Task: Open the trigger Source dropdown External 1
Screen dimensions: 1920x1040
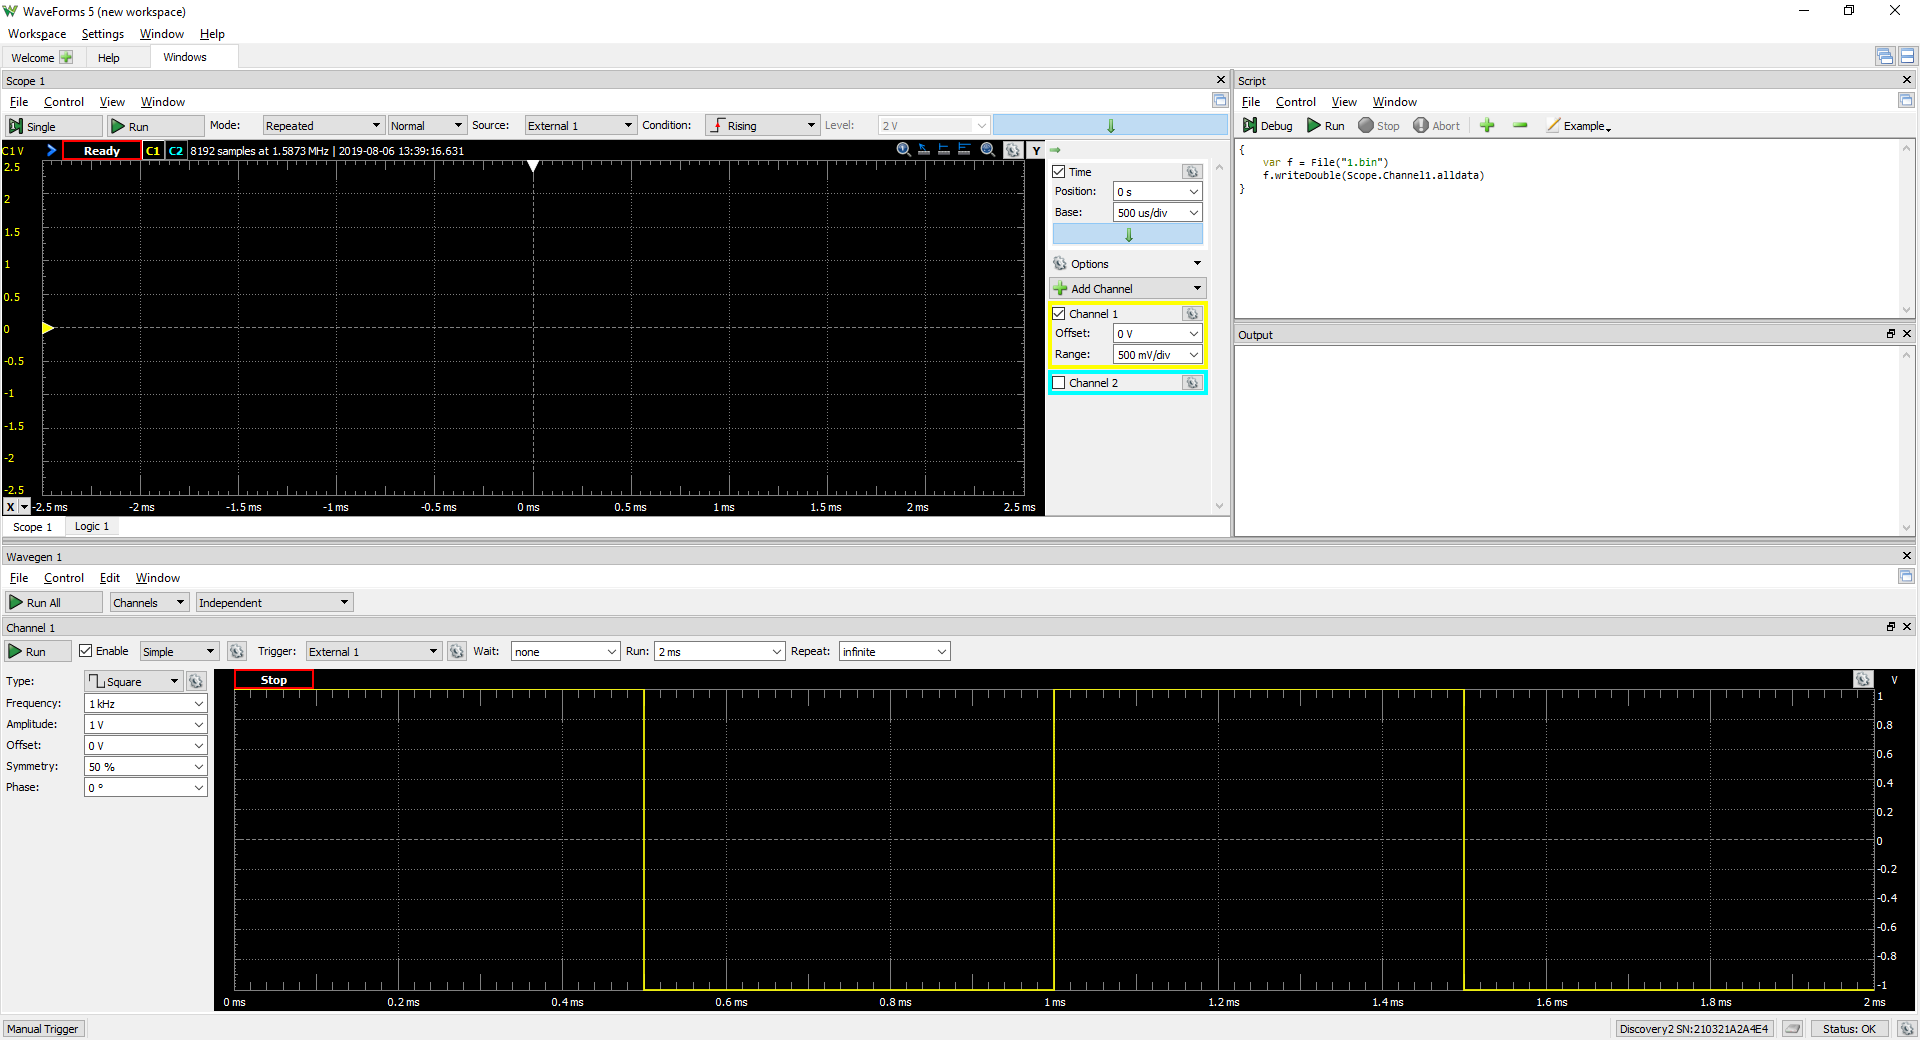Action: click(580, 126)
